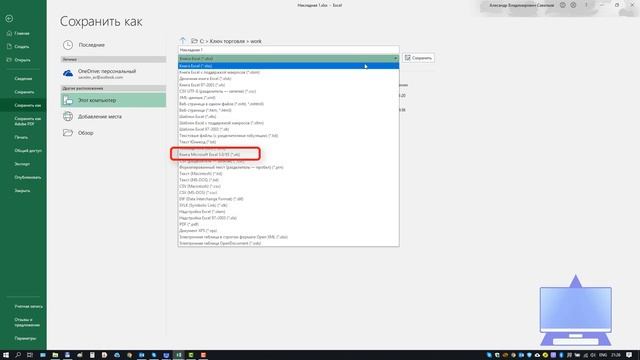Choose SYLK (Symbolic Link) (*.slk)

289,205
